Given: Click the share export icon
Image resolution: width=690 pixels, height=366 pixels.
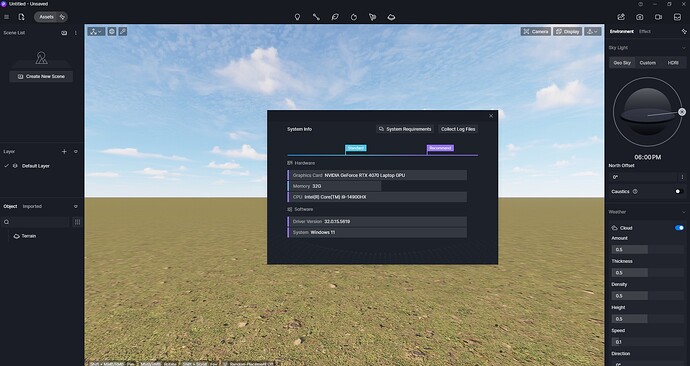Looking at the screenshot, I should 621,17.
